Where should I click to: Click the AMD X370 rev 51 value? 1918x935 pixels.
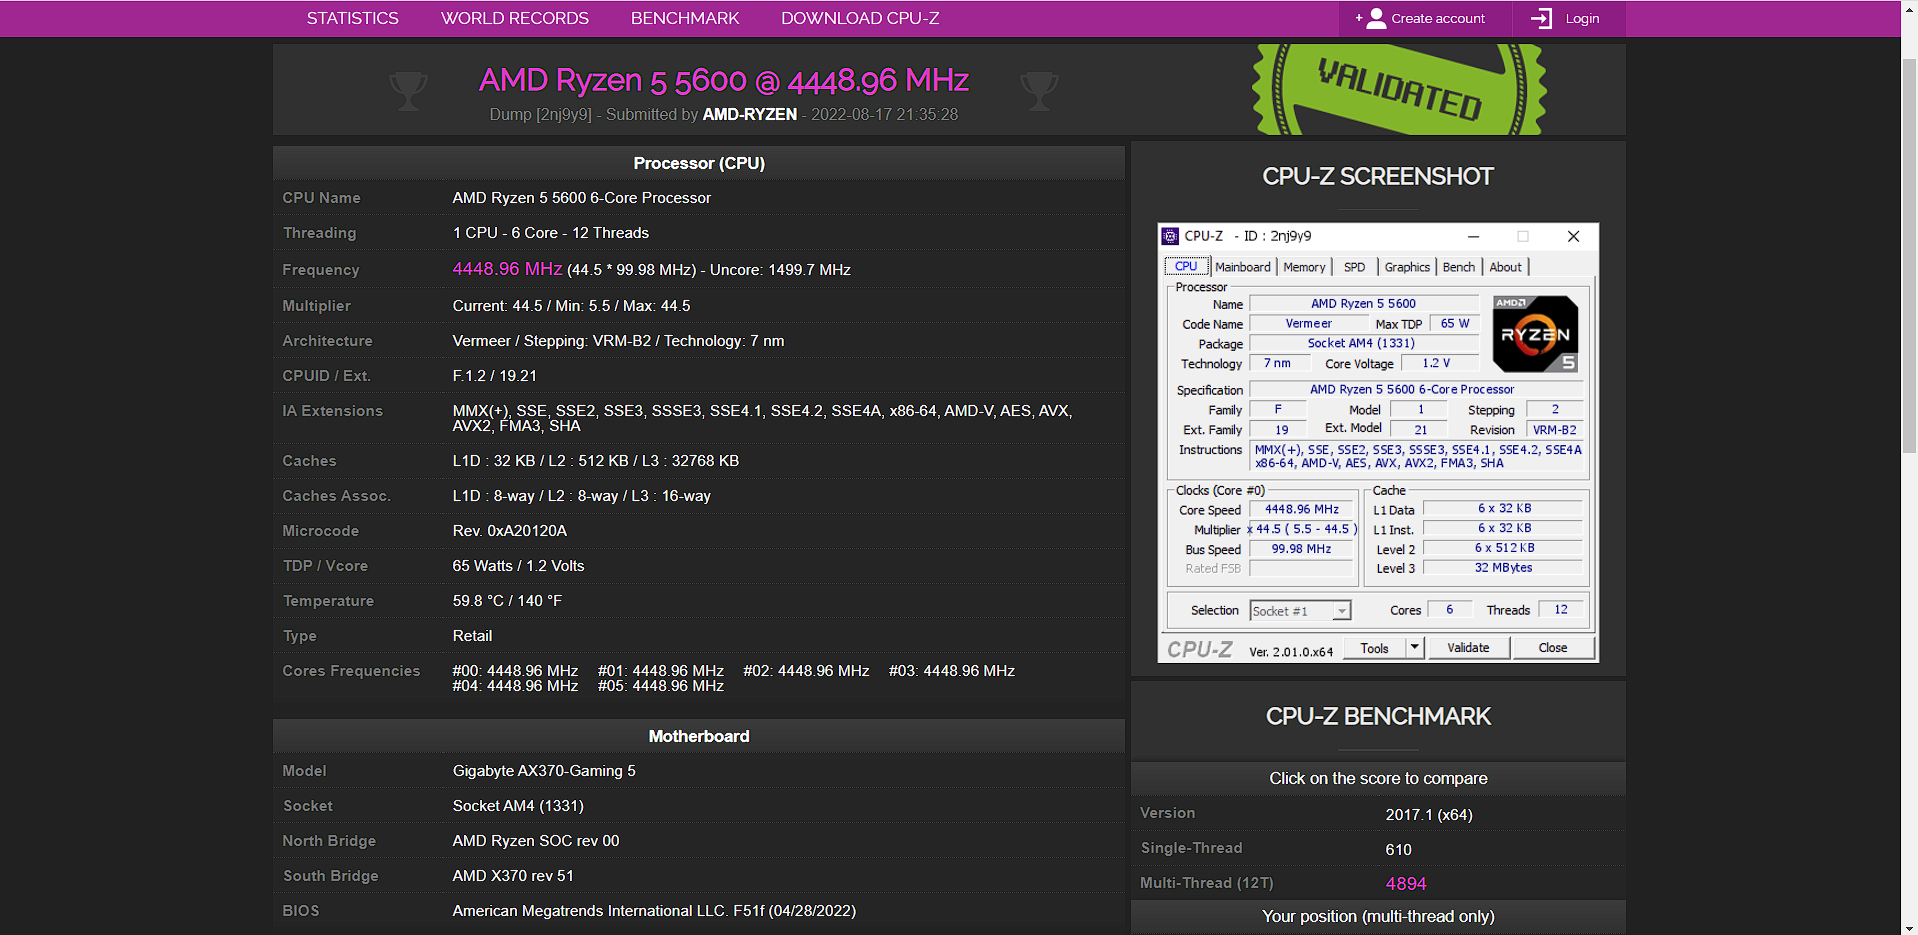(513, 876)
